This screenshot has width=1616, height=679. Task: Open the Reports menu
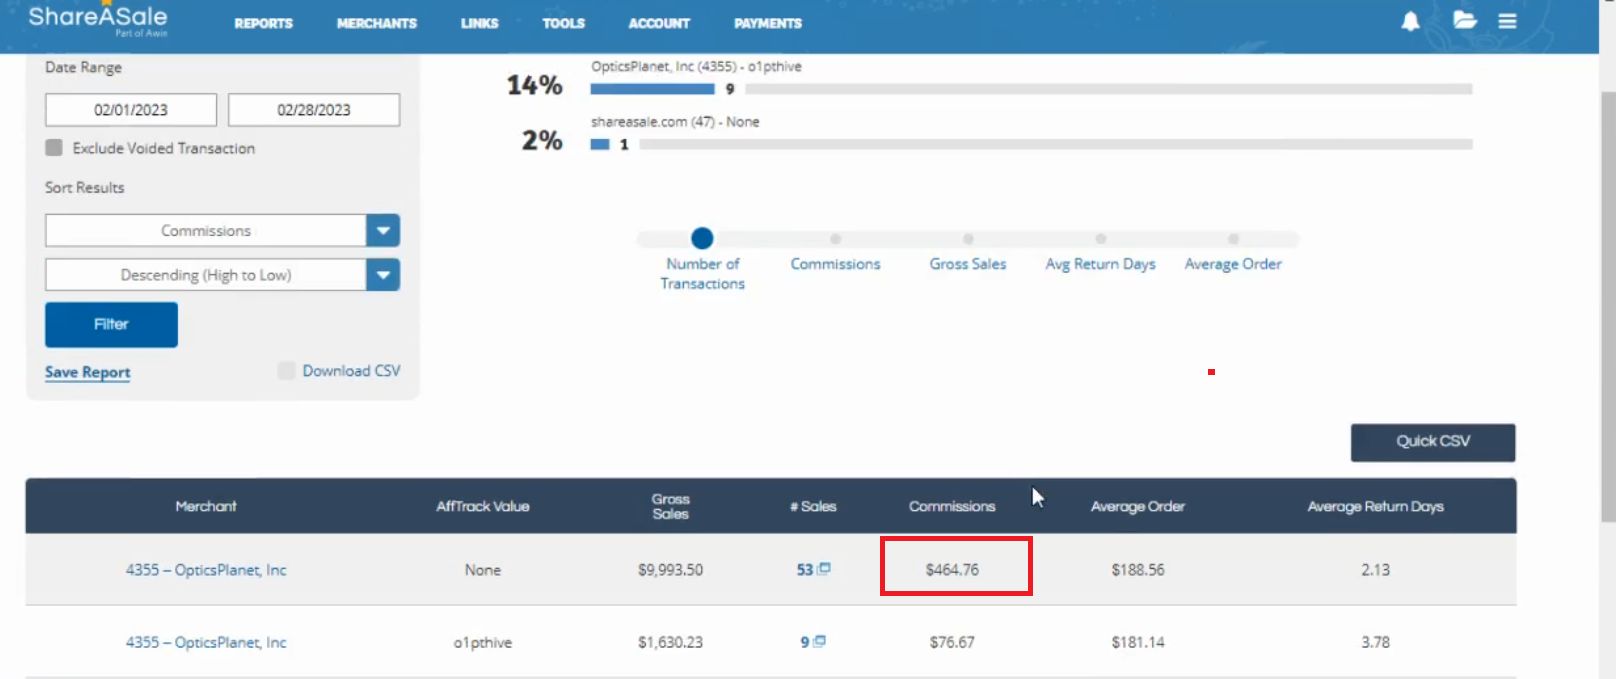pos(263,23)
